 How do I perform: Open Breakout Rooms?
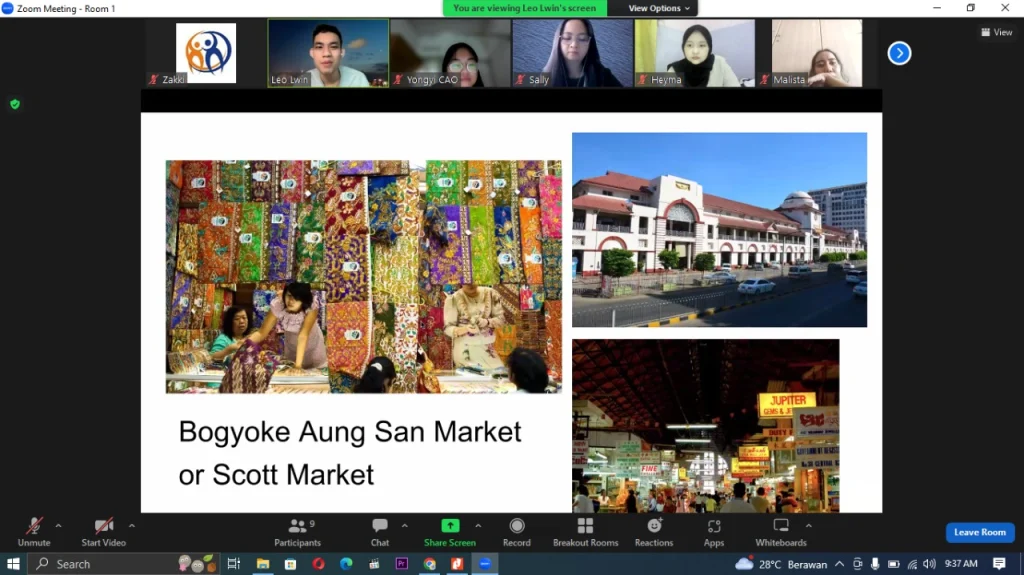point(585,532)
